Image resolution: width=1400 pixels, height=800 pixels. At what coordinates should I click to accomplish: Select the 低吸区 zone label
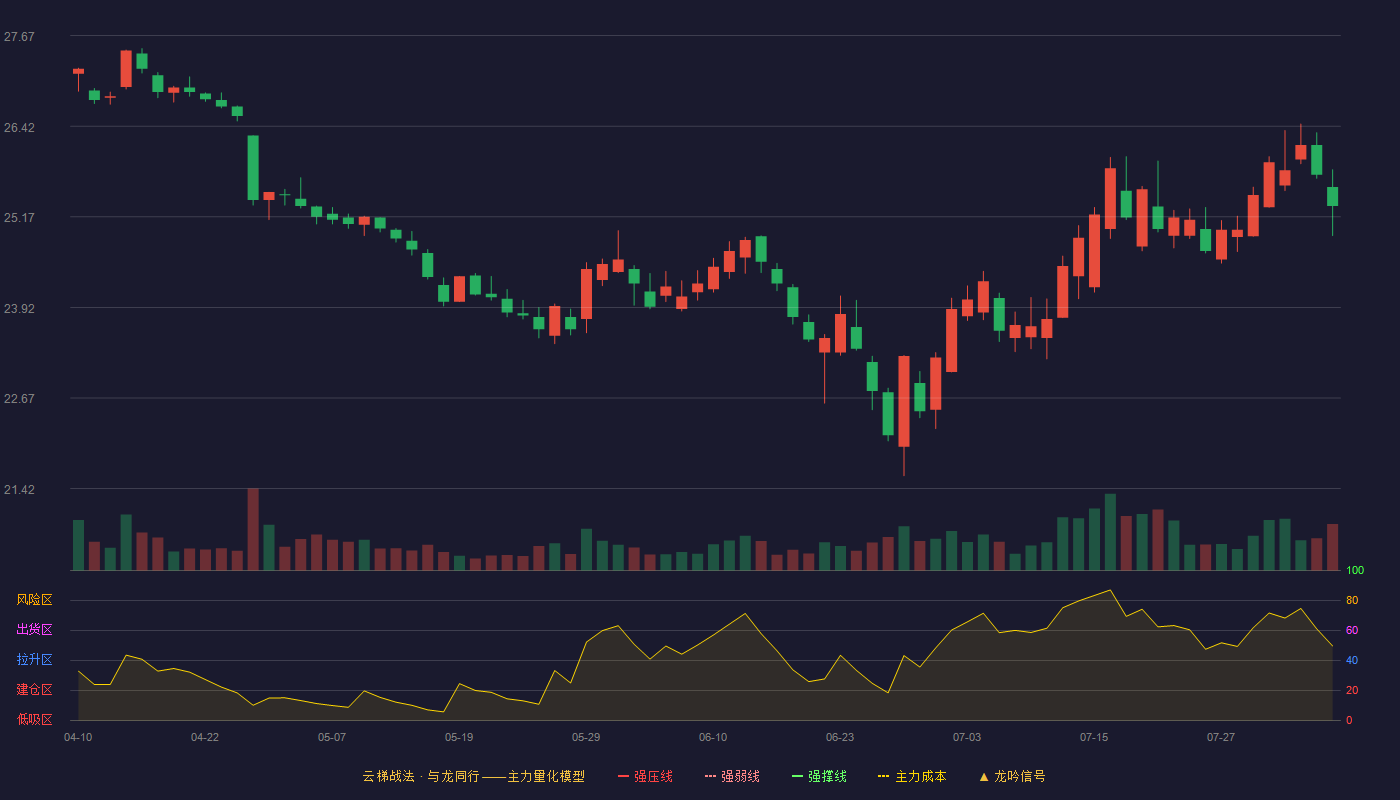[34, 719]
